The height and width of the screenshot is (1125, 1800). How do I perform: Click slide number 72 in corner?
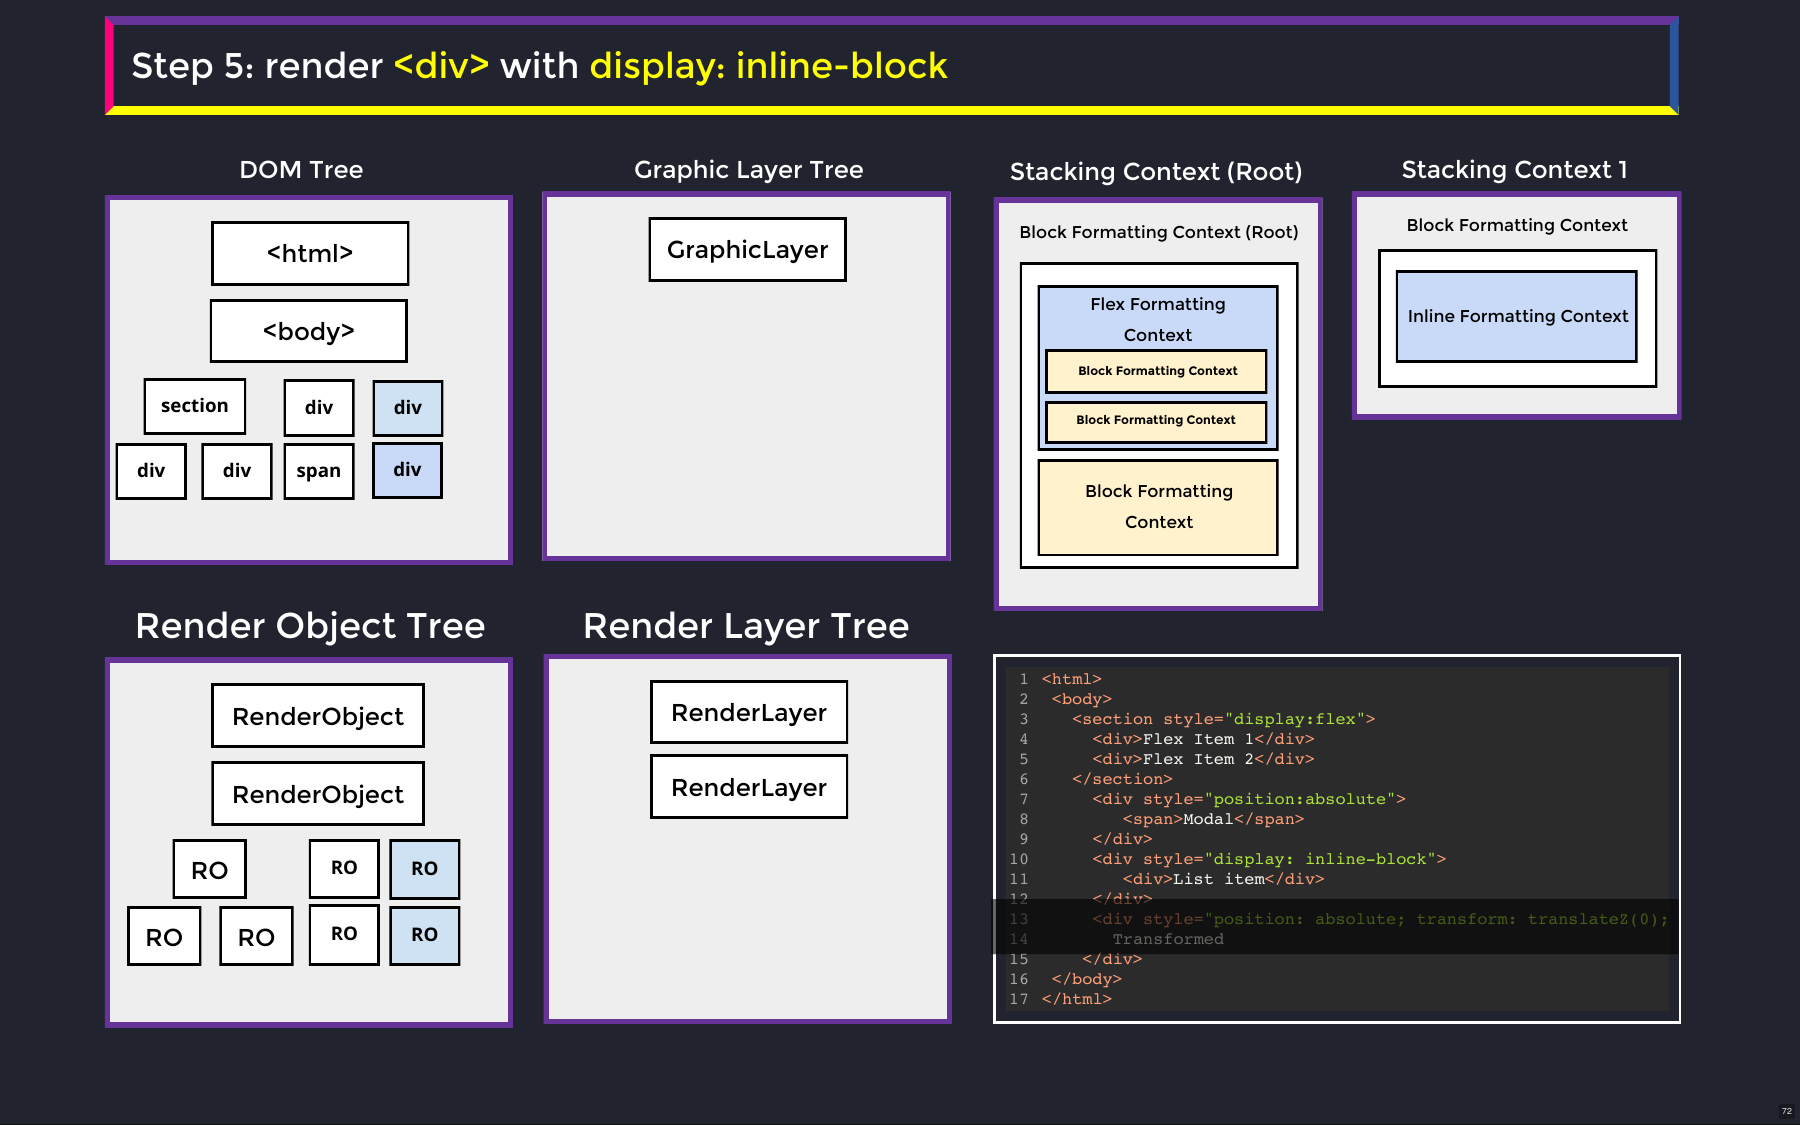[1787, 1111]
